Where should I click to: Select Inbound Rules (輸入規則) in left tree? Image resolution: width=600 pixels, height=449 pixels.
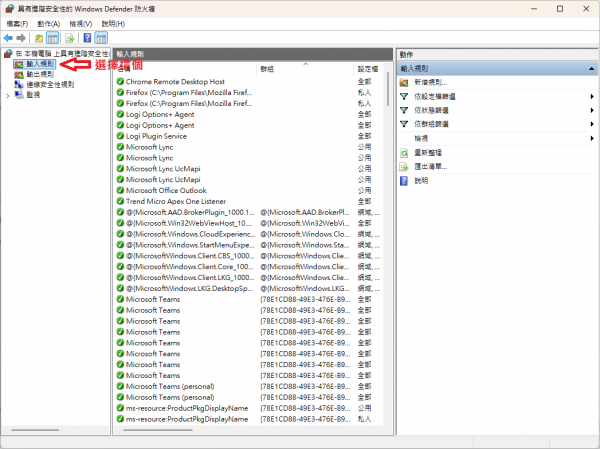click(40, 63)
